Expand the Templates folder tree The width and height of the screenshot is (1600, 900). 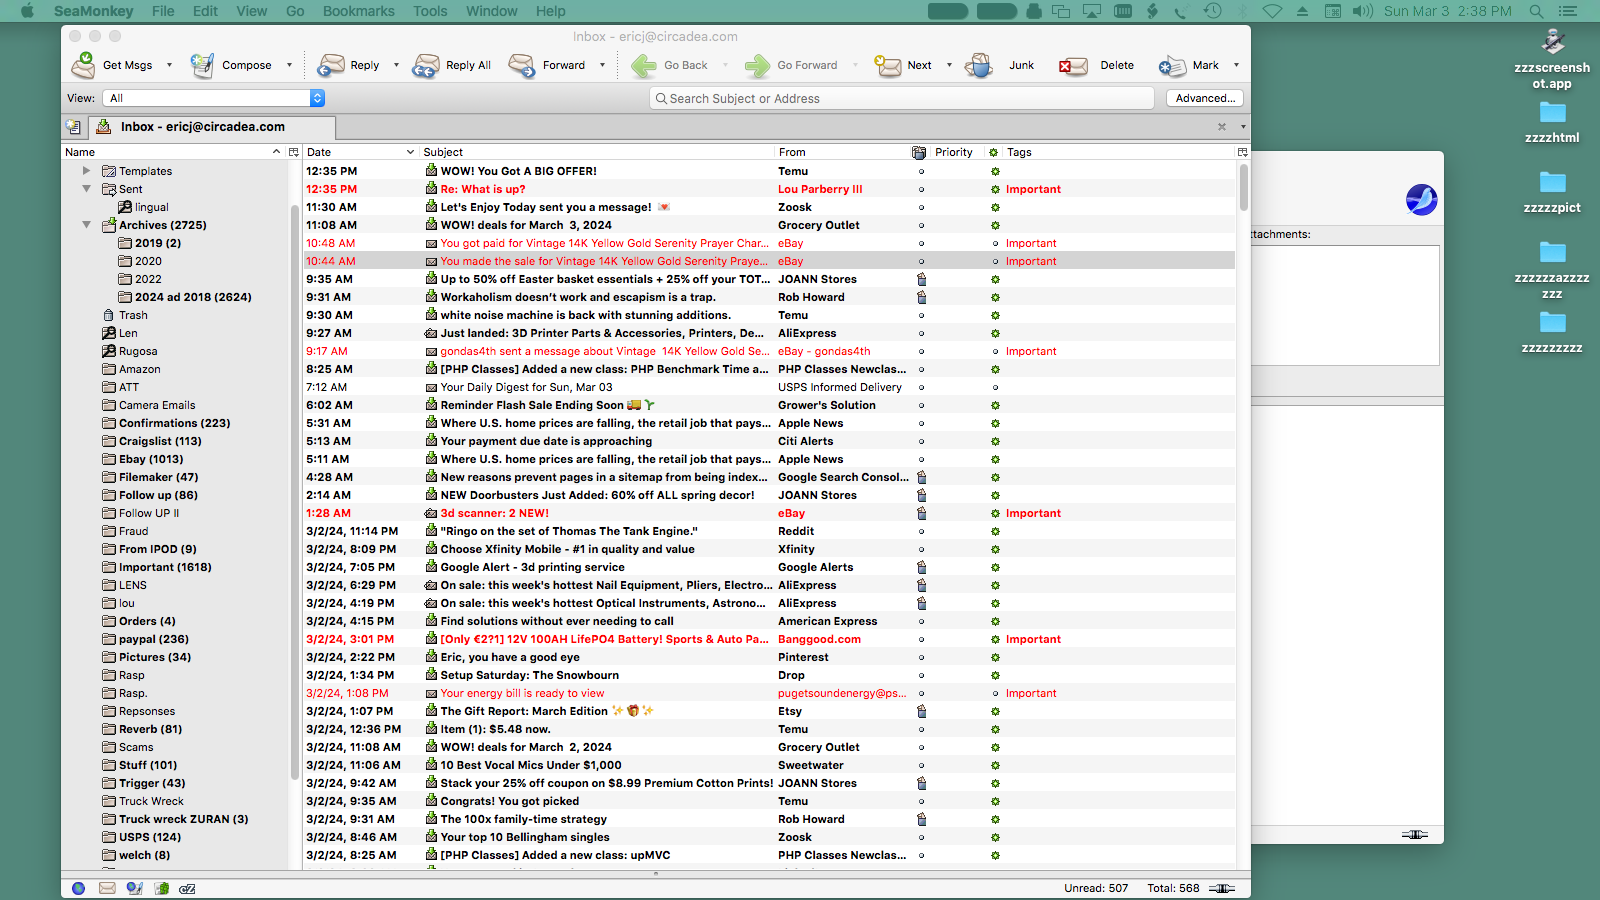pyautogui.click(x=87, y=171)
